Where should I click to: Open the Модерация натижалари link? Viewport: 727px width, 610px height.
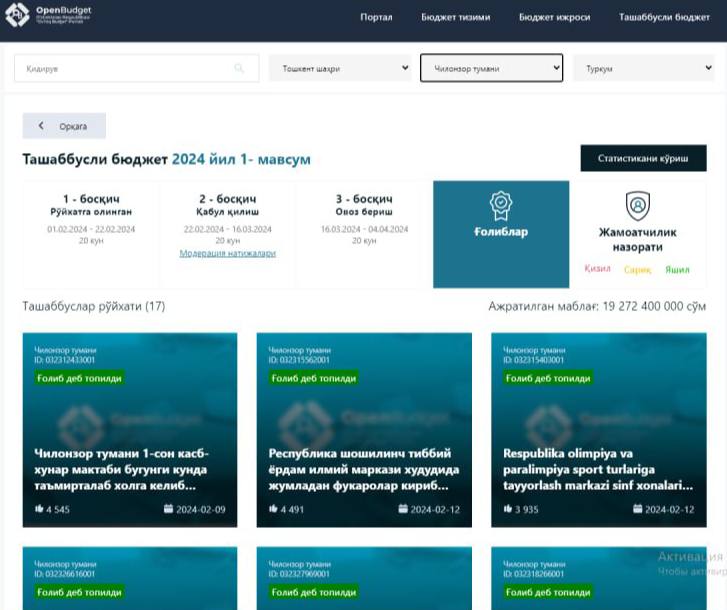(227, 254)
